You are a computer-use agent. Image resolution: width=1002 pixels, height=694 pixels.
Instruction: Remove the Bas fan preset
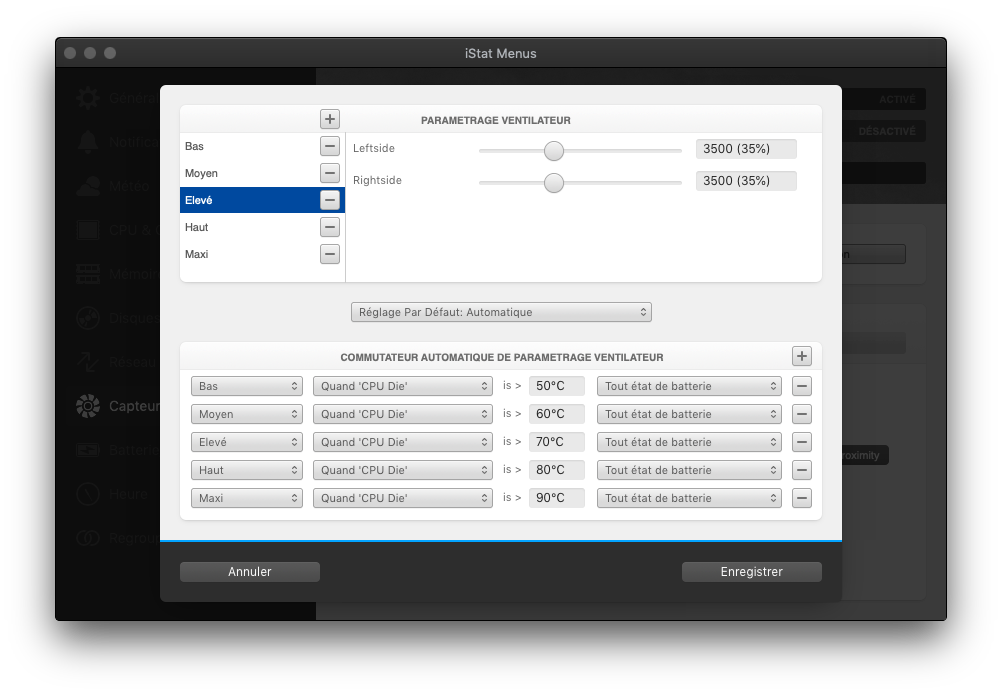coord(330,146)
